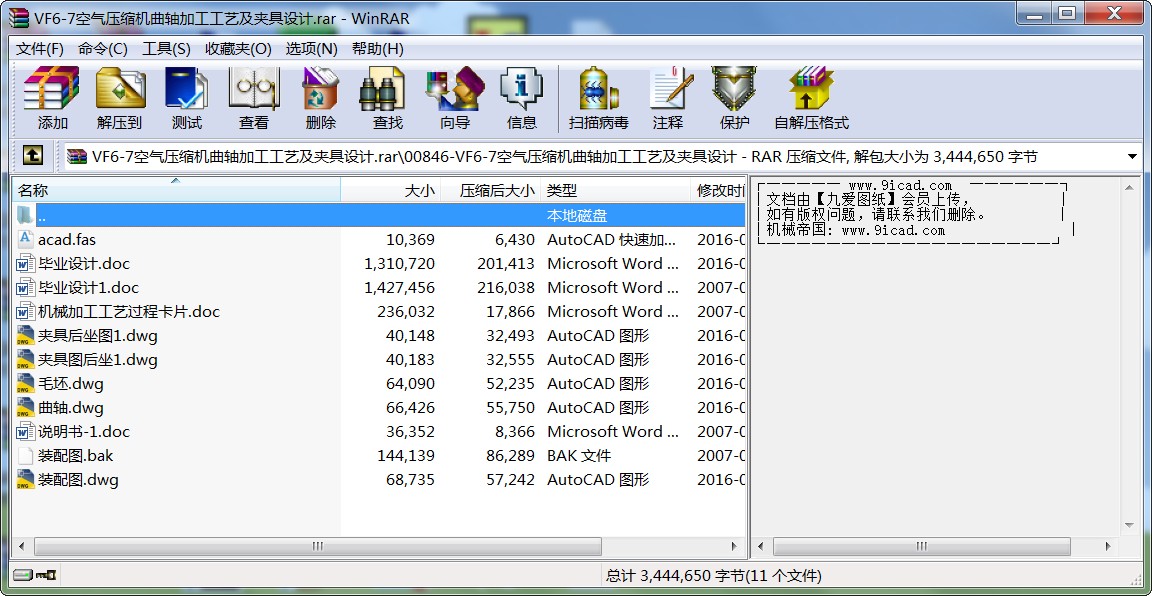Viewport: 1152px width, 596px height.
Task: Open the Find (查找) binoculars tool
Action: (x=387, y=98)
